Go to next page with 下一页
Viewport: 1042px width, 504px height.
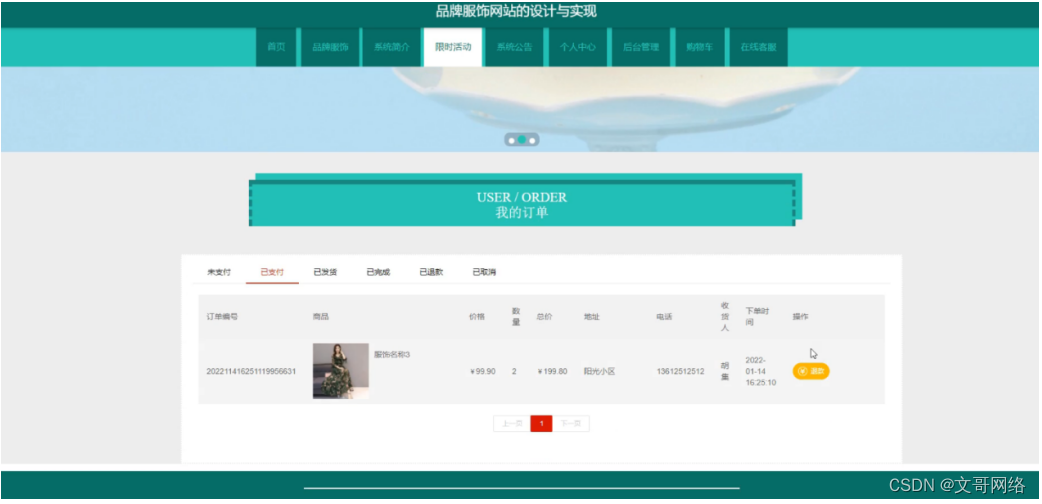571,424
